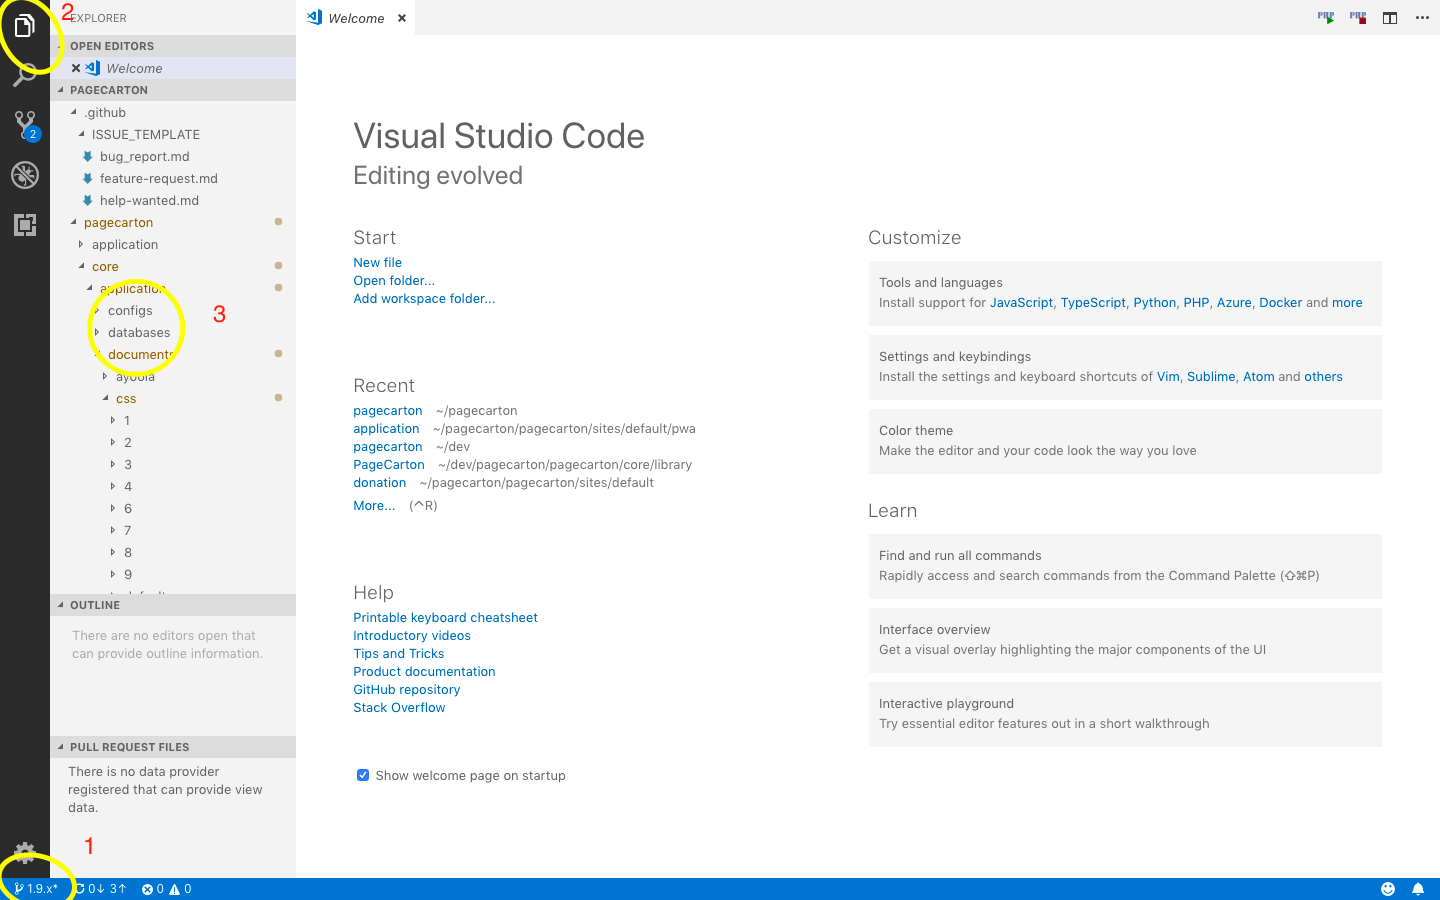1440x900 pixels.
Task: Click the New file link
Action: click(377, 262)
